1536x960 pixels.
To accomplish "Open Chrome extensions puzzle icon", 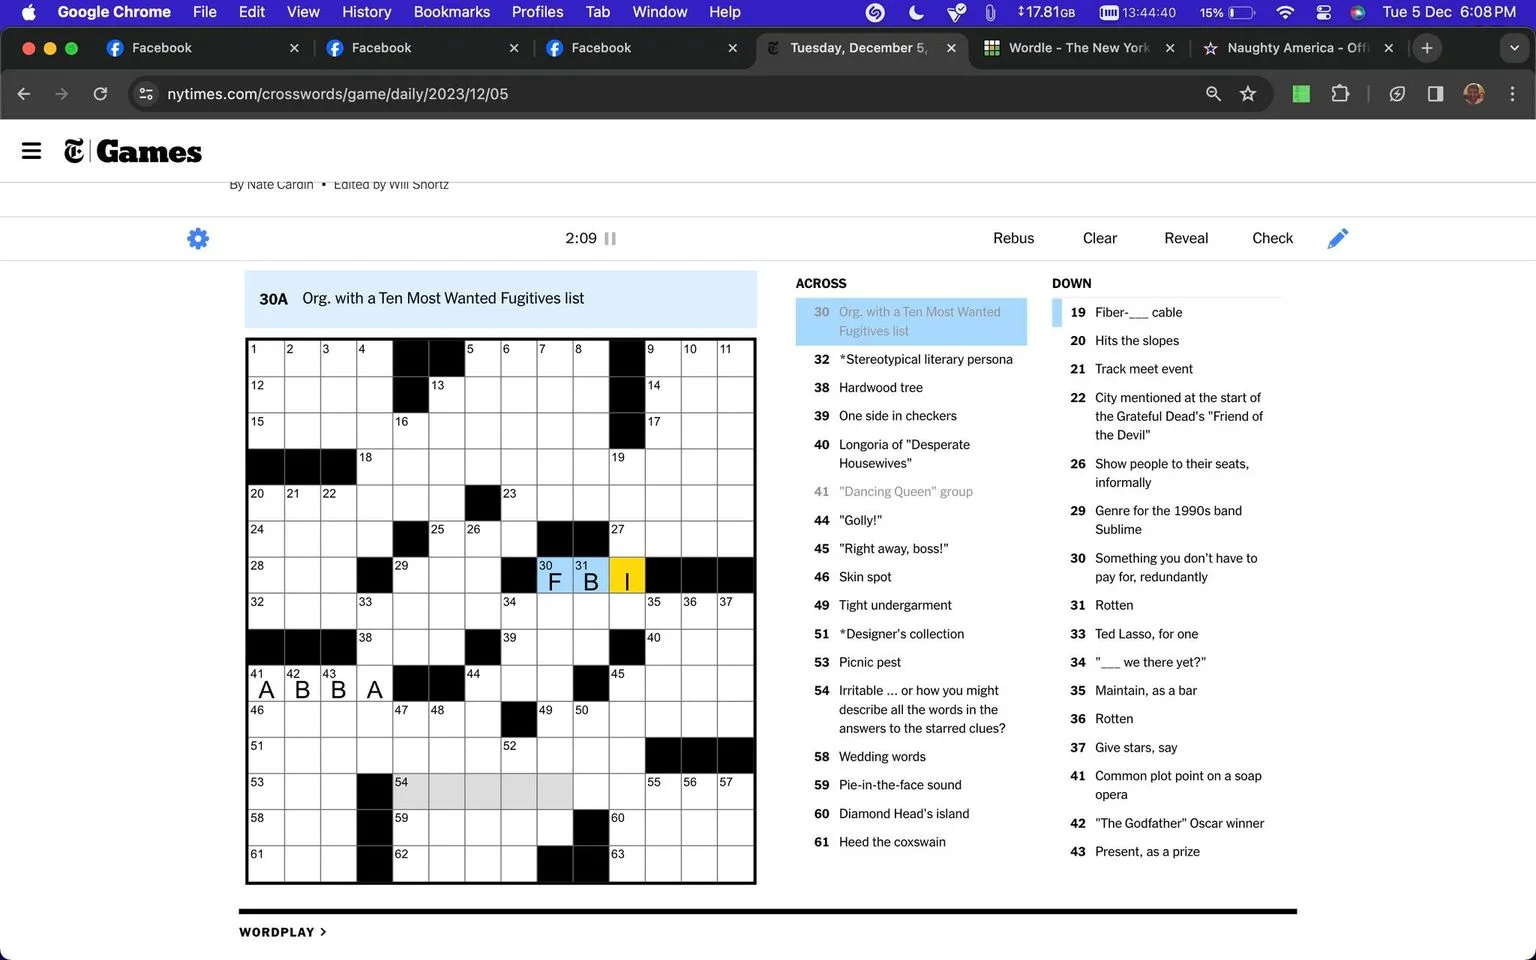I will click(1340, 94).
